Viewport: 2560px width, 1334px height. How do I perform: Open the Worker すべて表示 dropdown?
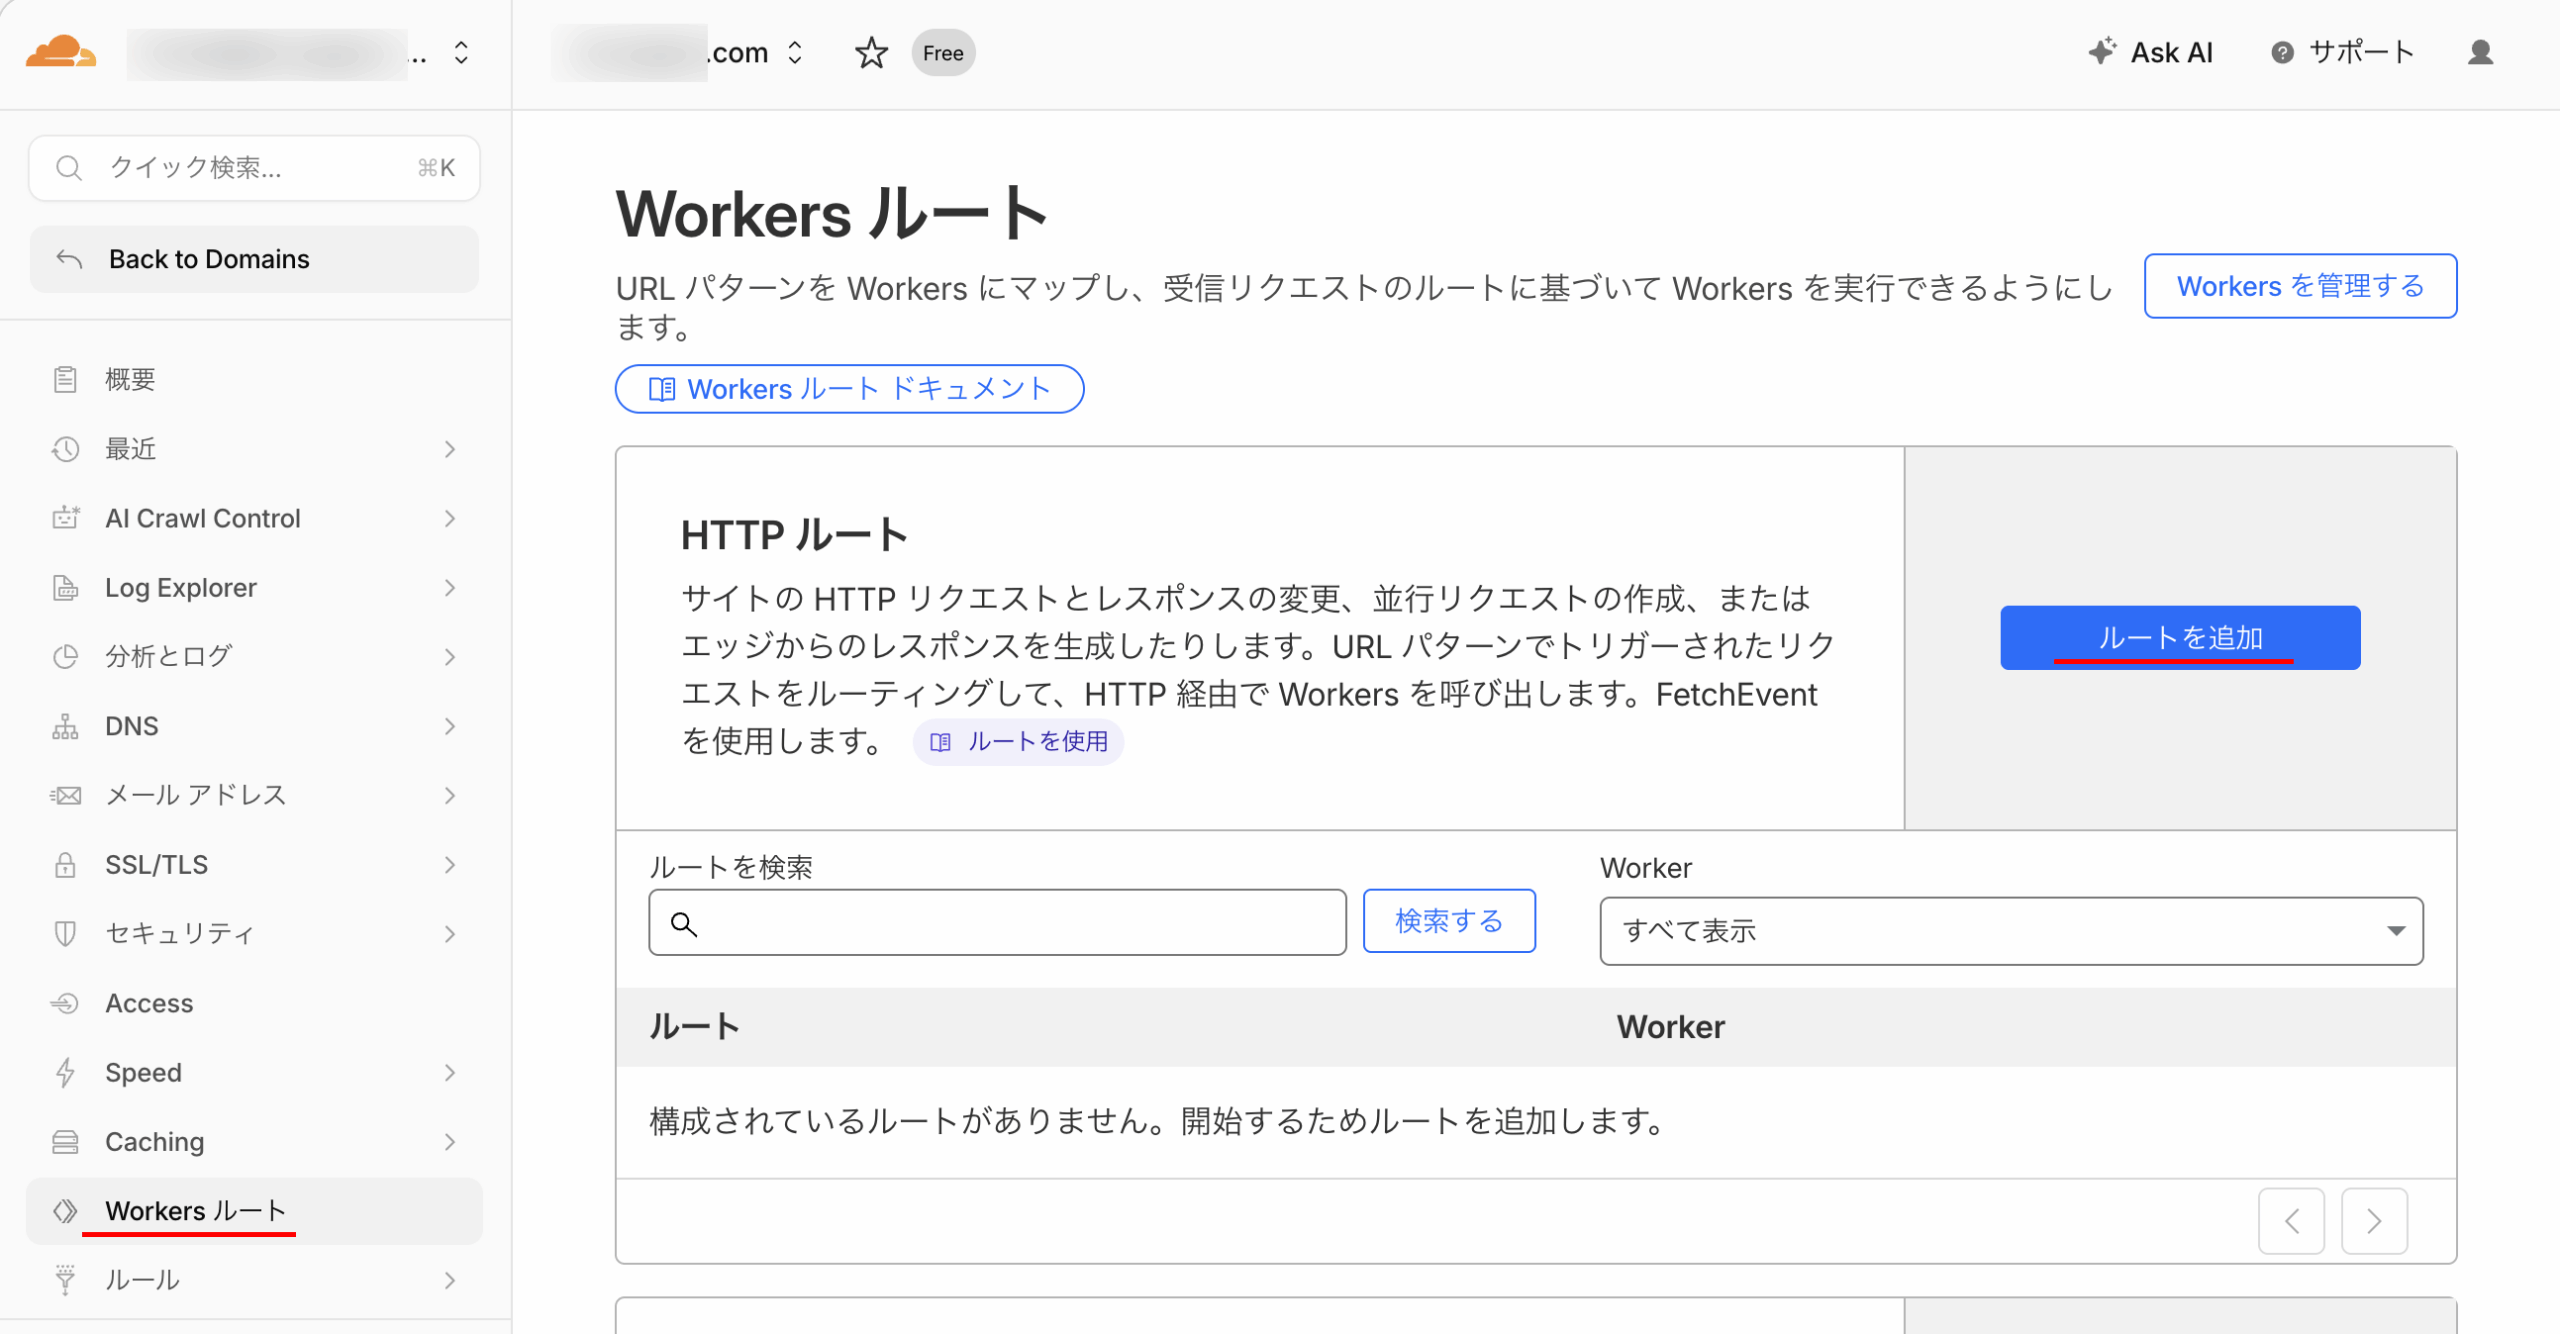click(2011, 931)
